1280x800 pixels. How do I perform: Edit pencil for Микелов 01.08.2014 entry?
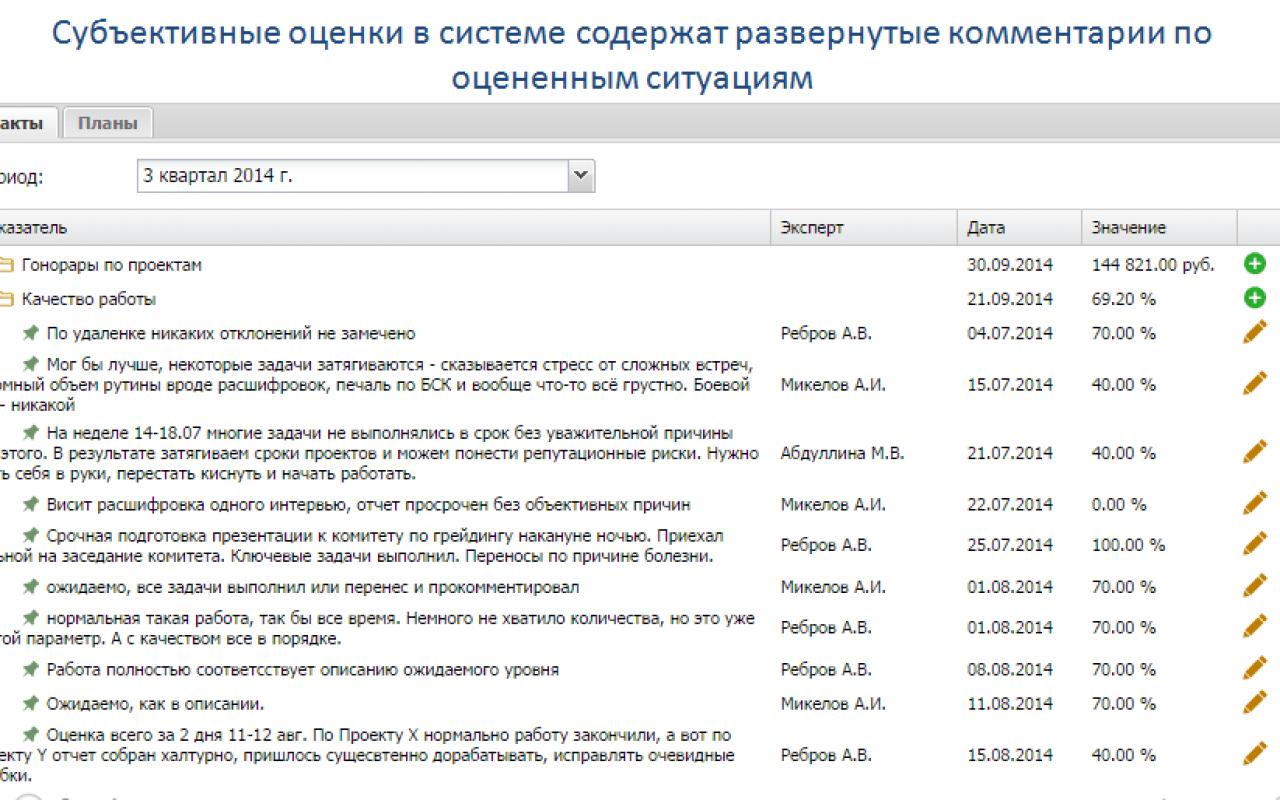1254,586
